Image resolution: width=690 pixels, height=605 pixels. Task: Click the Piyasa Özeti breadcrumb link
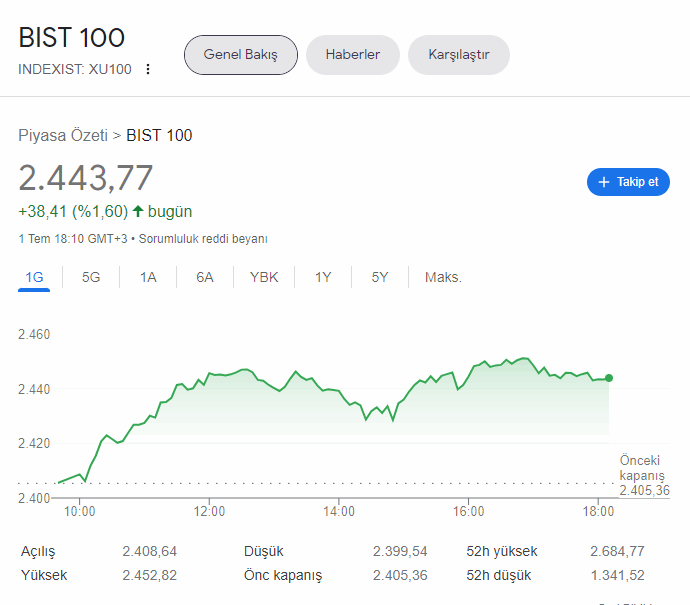[63, 135]
